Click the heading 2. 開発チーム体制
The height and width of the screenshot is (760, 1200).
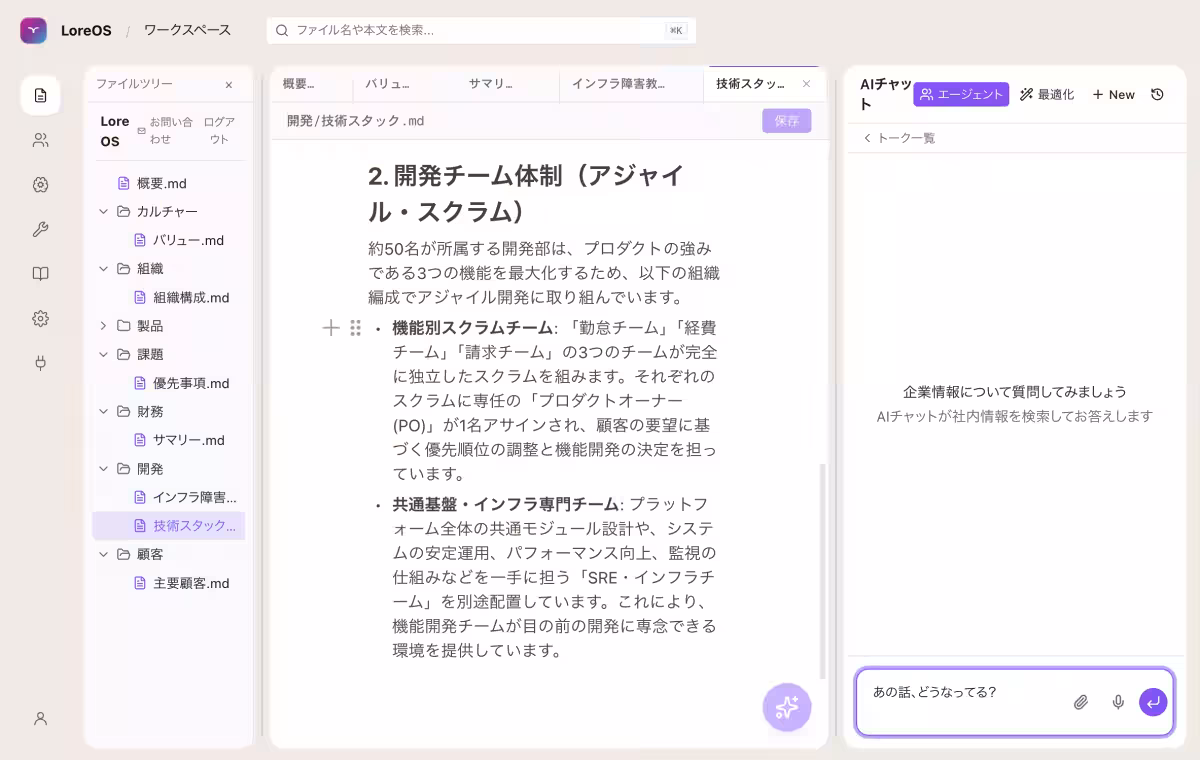[x=526, y=194]
